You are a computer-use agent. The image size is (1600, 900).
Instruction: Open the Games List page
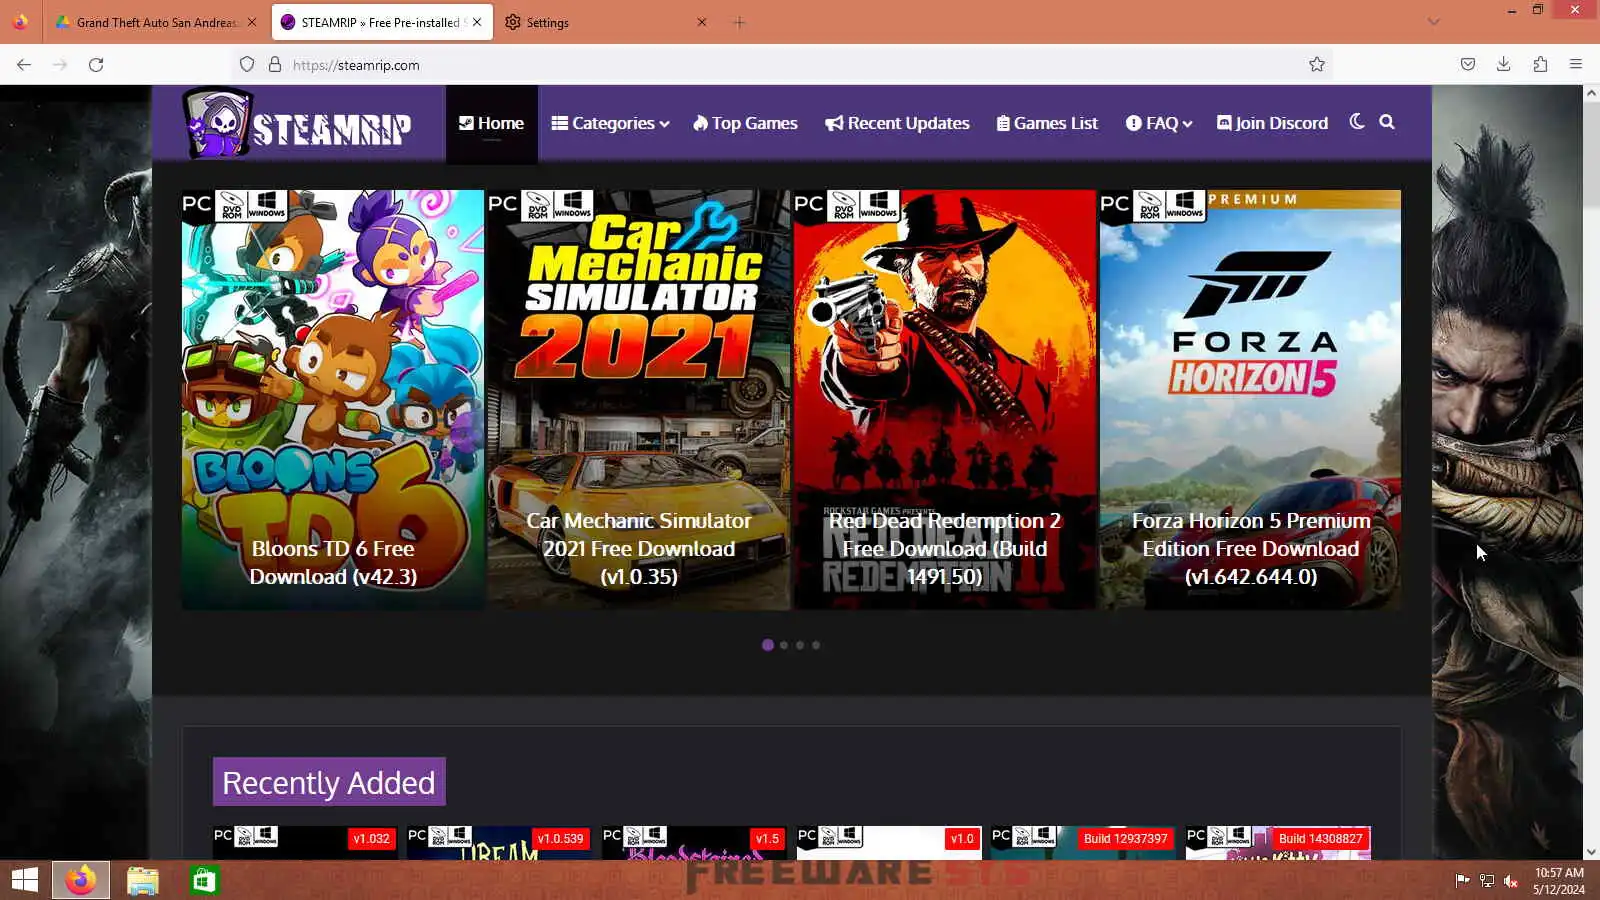pos(1047,123)
